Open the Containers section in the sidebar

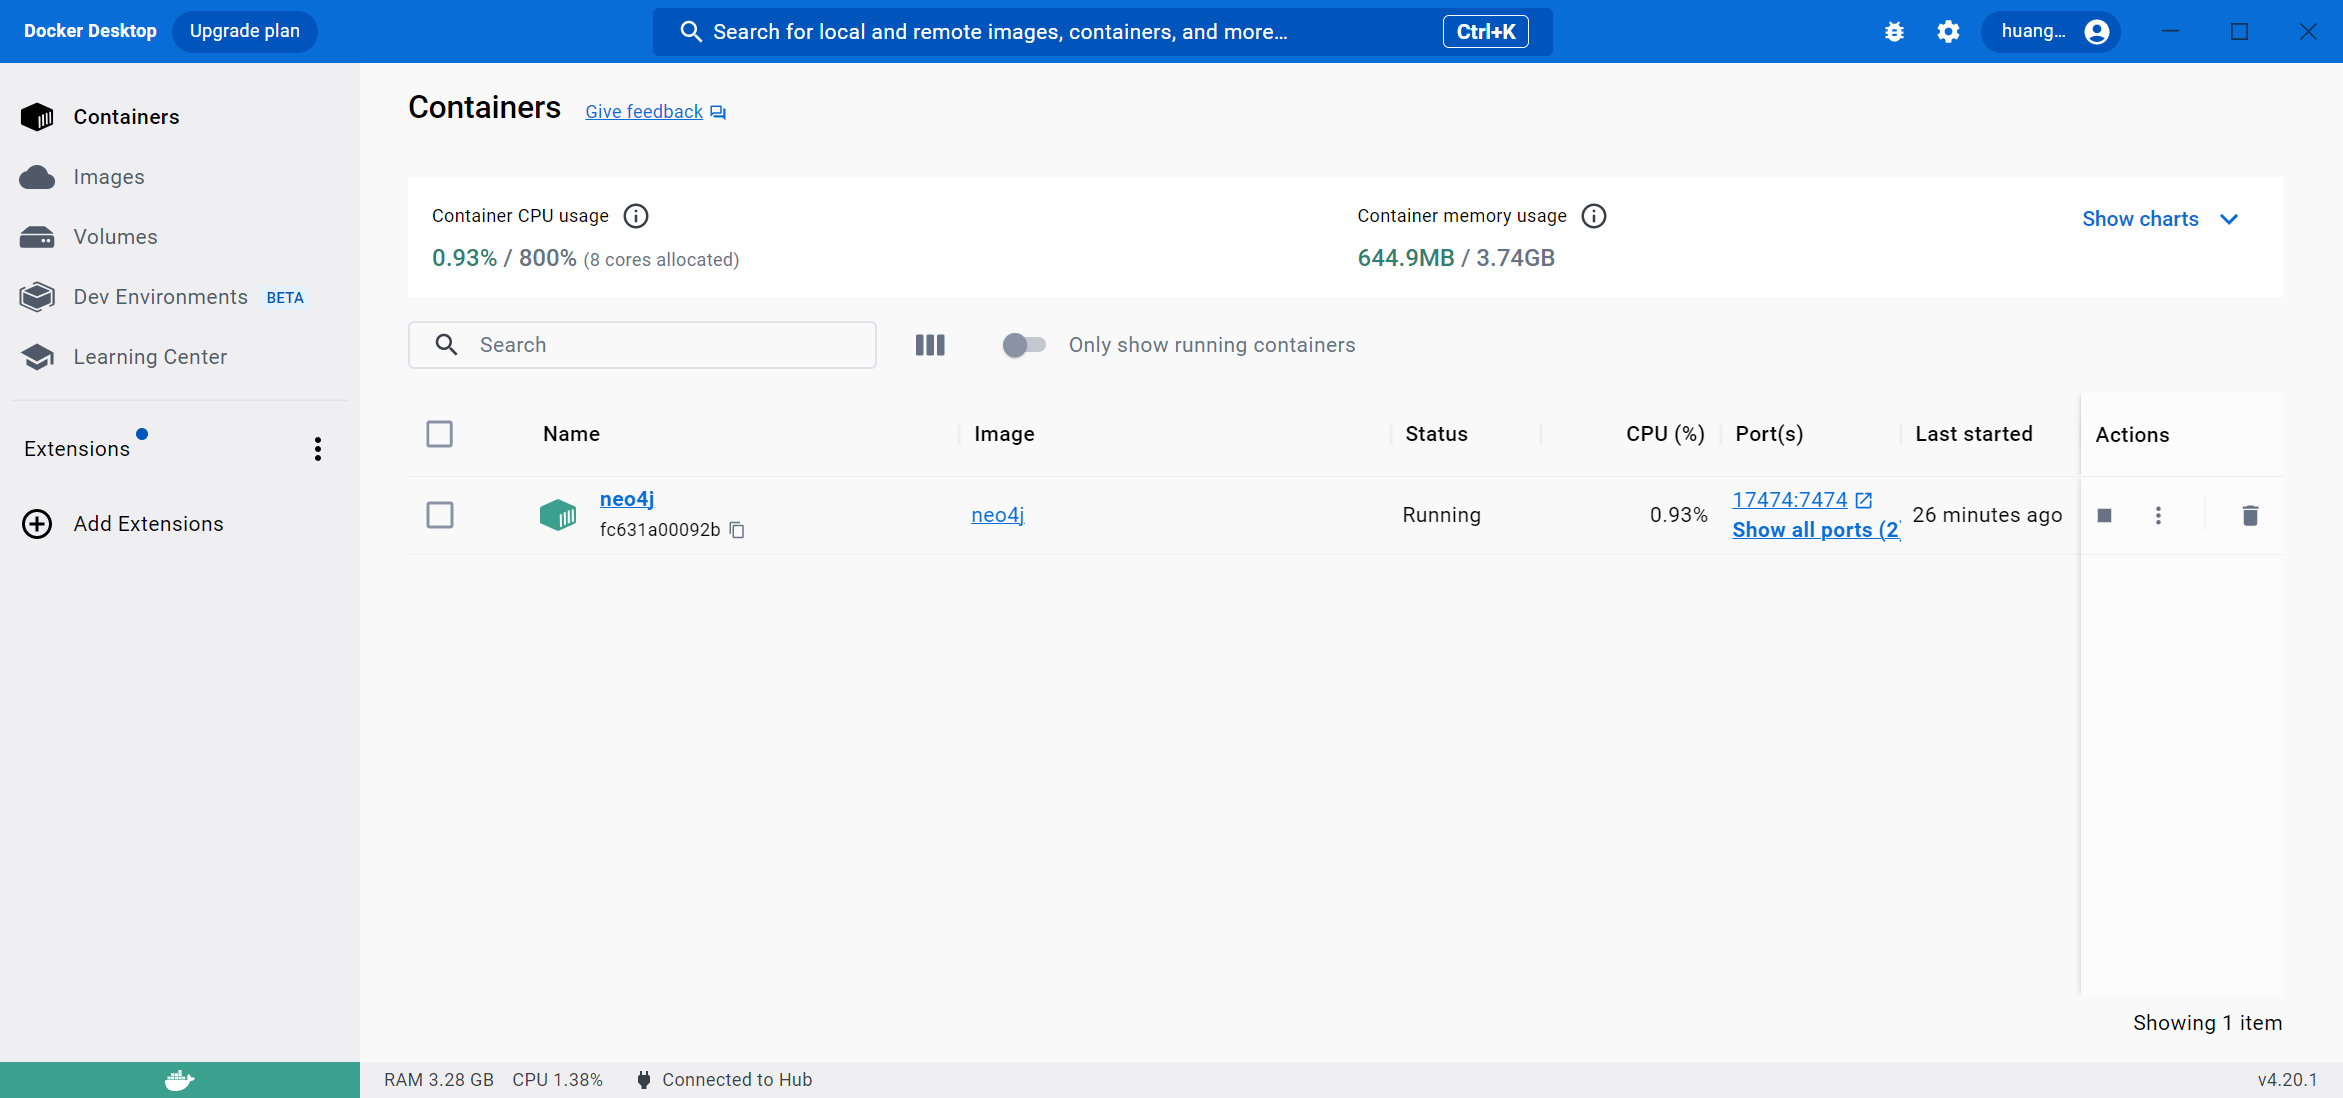[126, 117]
